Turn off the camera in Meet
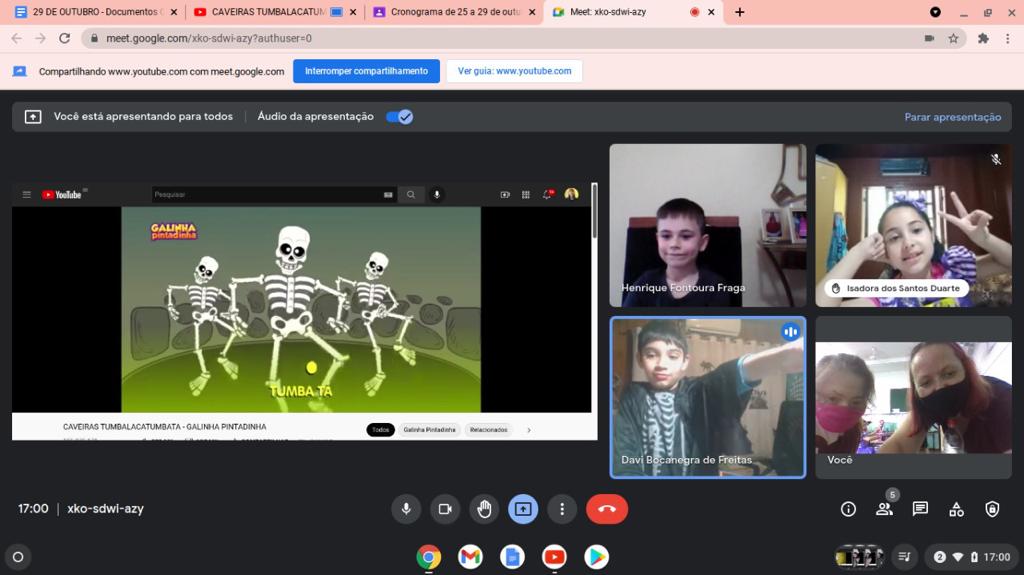The image size is (1024, 575). pos(445,509)
